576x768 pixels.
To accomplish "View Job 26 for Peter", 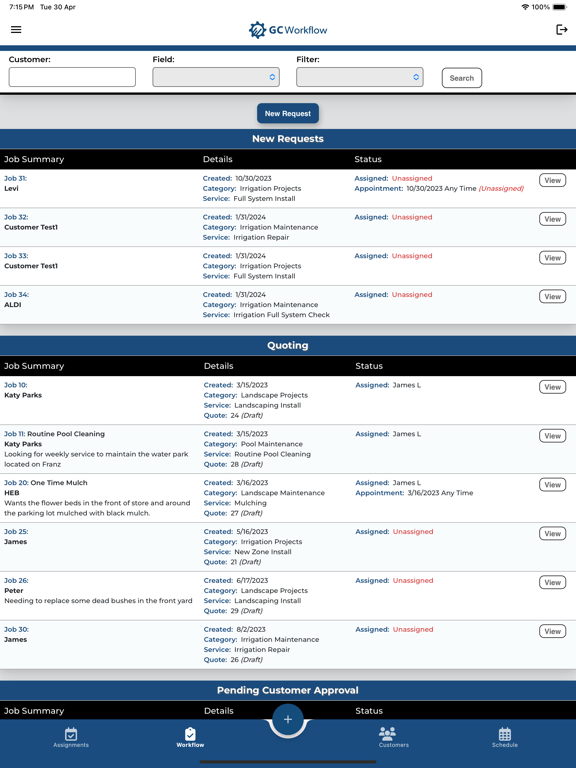I will point(552,582).
